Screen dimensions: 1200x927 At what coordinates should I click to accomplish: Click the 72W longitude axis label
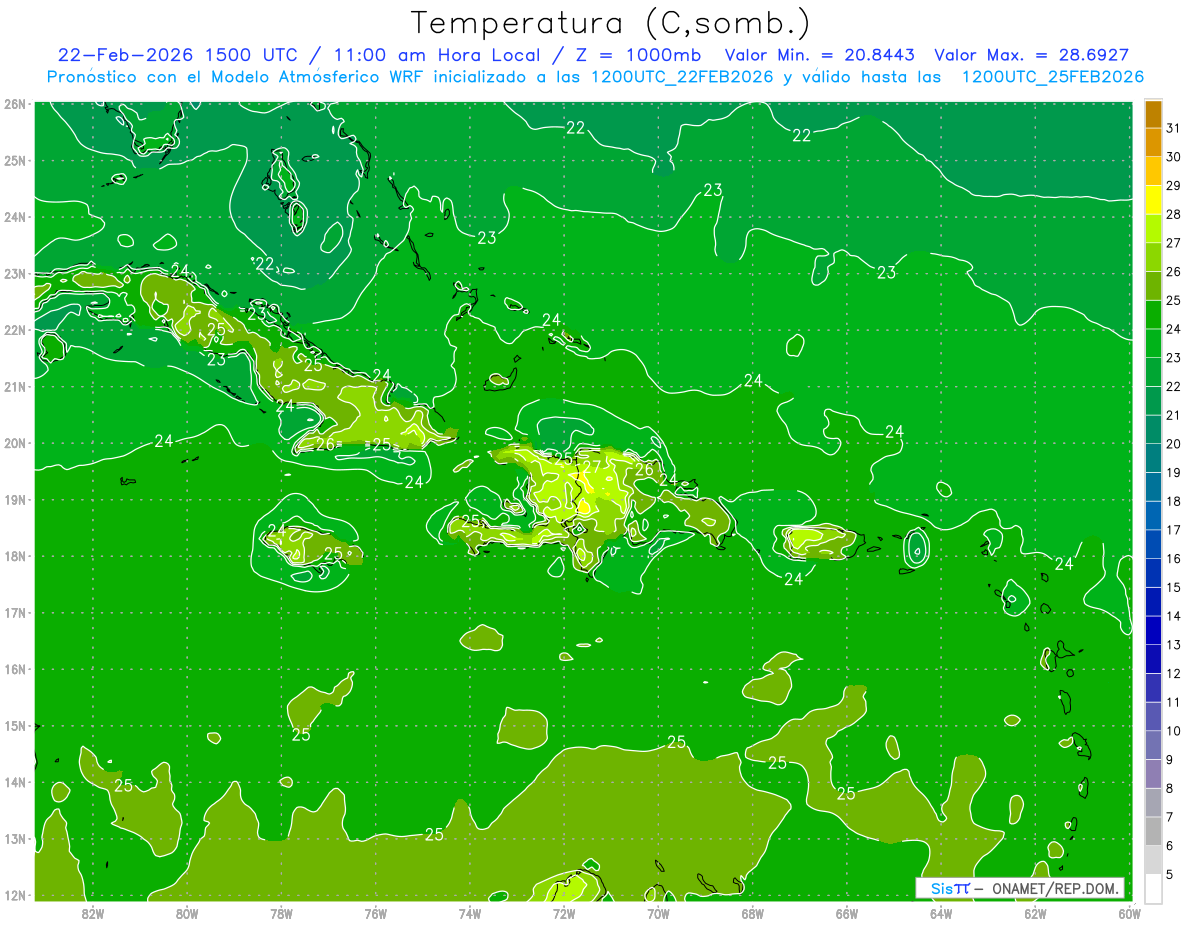click(x=564, y=913)
